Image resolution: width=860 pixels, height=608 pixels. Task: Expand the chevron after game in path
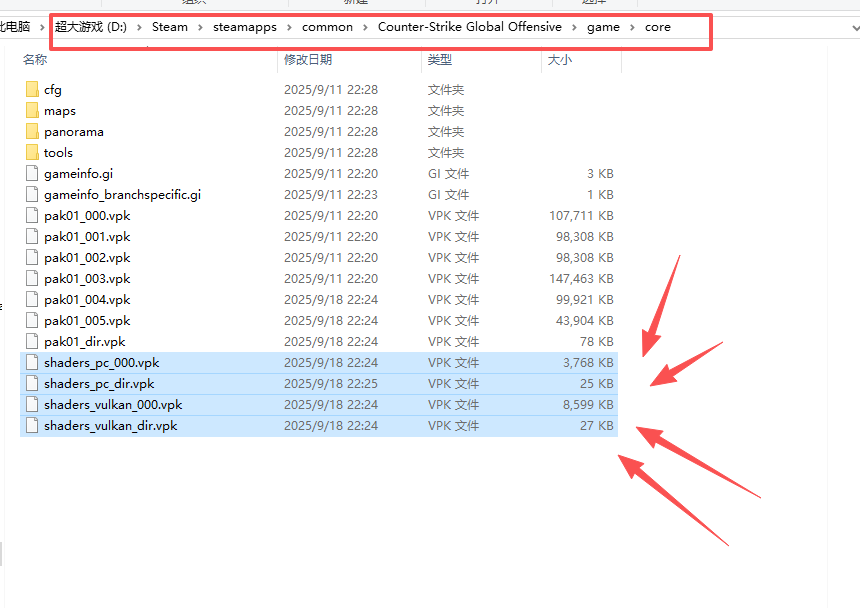pyautogui.click(x=632, y=27)
